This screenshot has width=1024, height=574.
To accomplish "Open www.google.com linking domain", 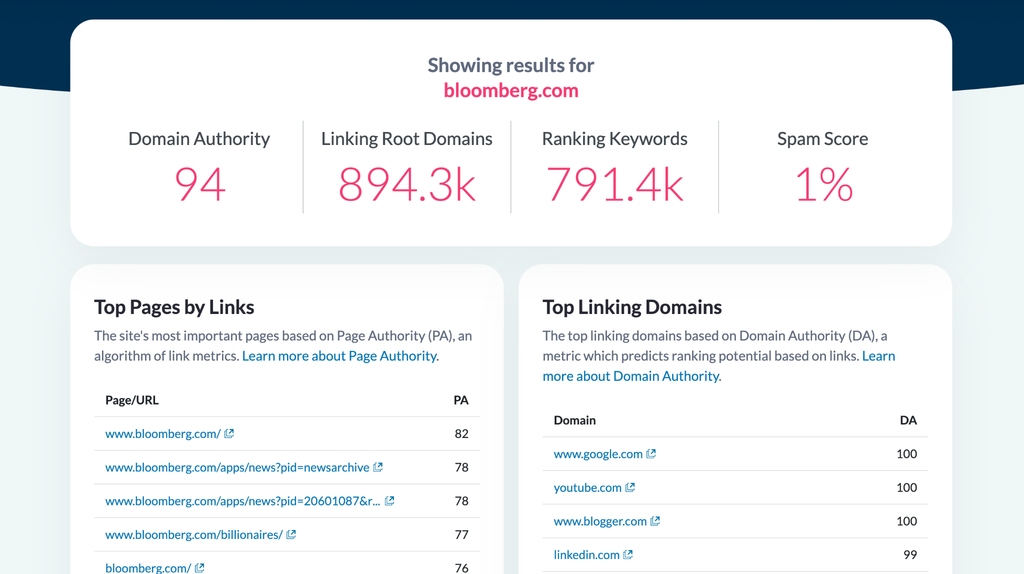I will [598, 454].
